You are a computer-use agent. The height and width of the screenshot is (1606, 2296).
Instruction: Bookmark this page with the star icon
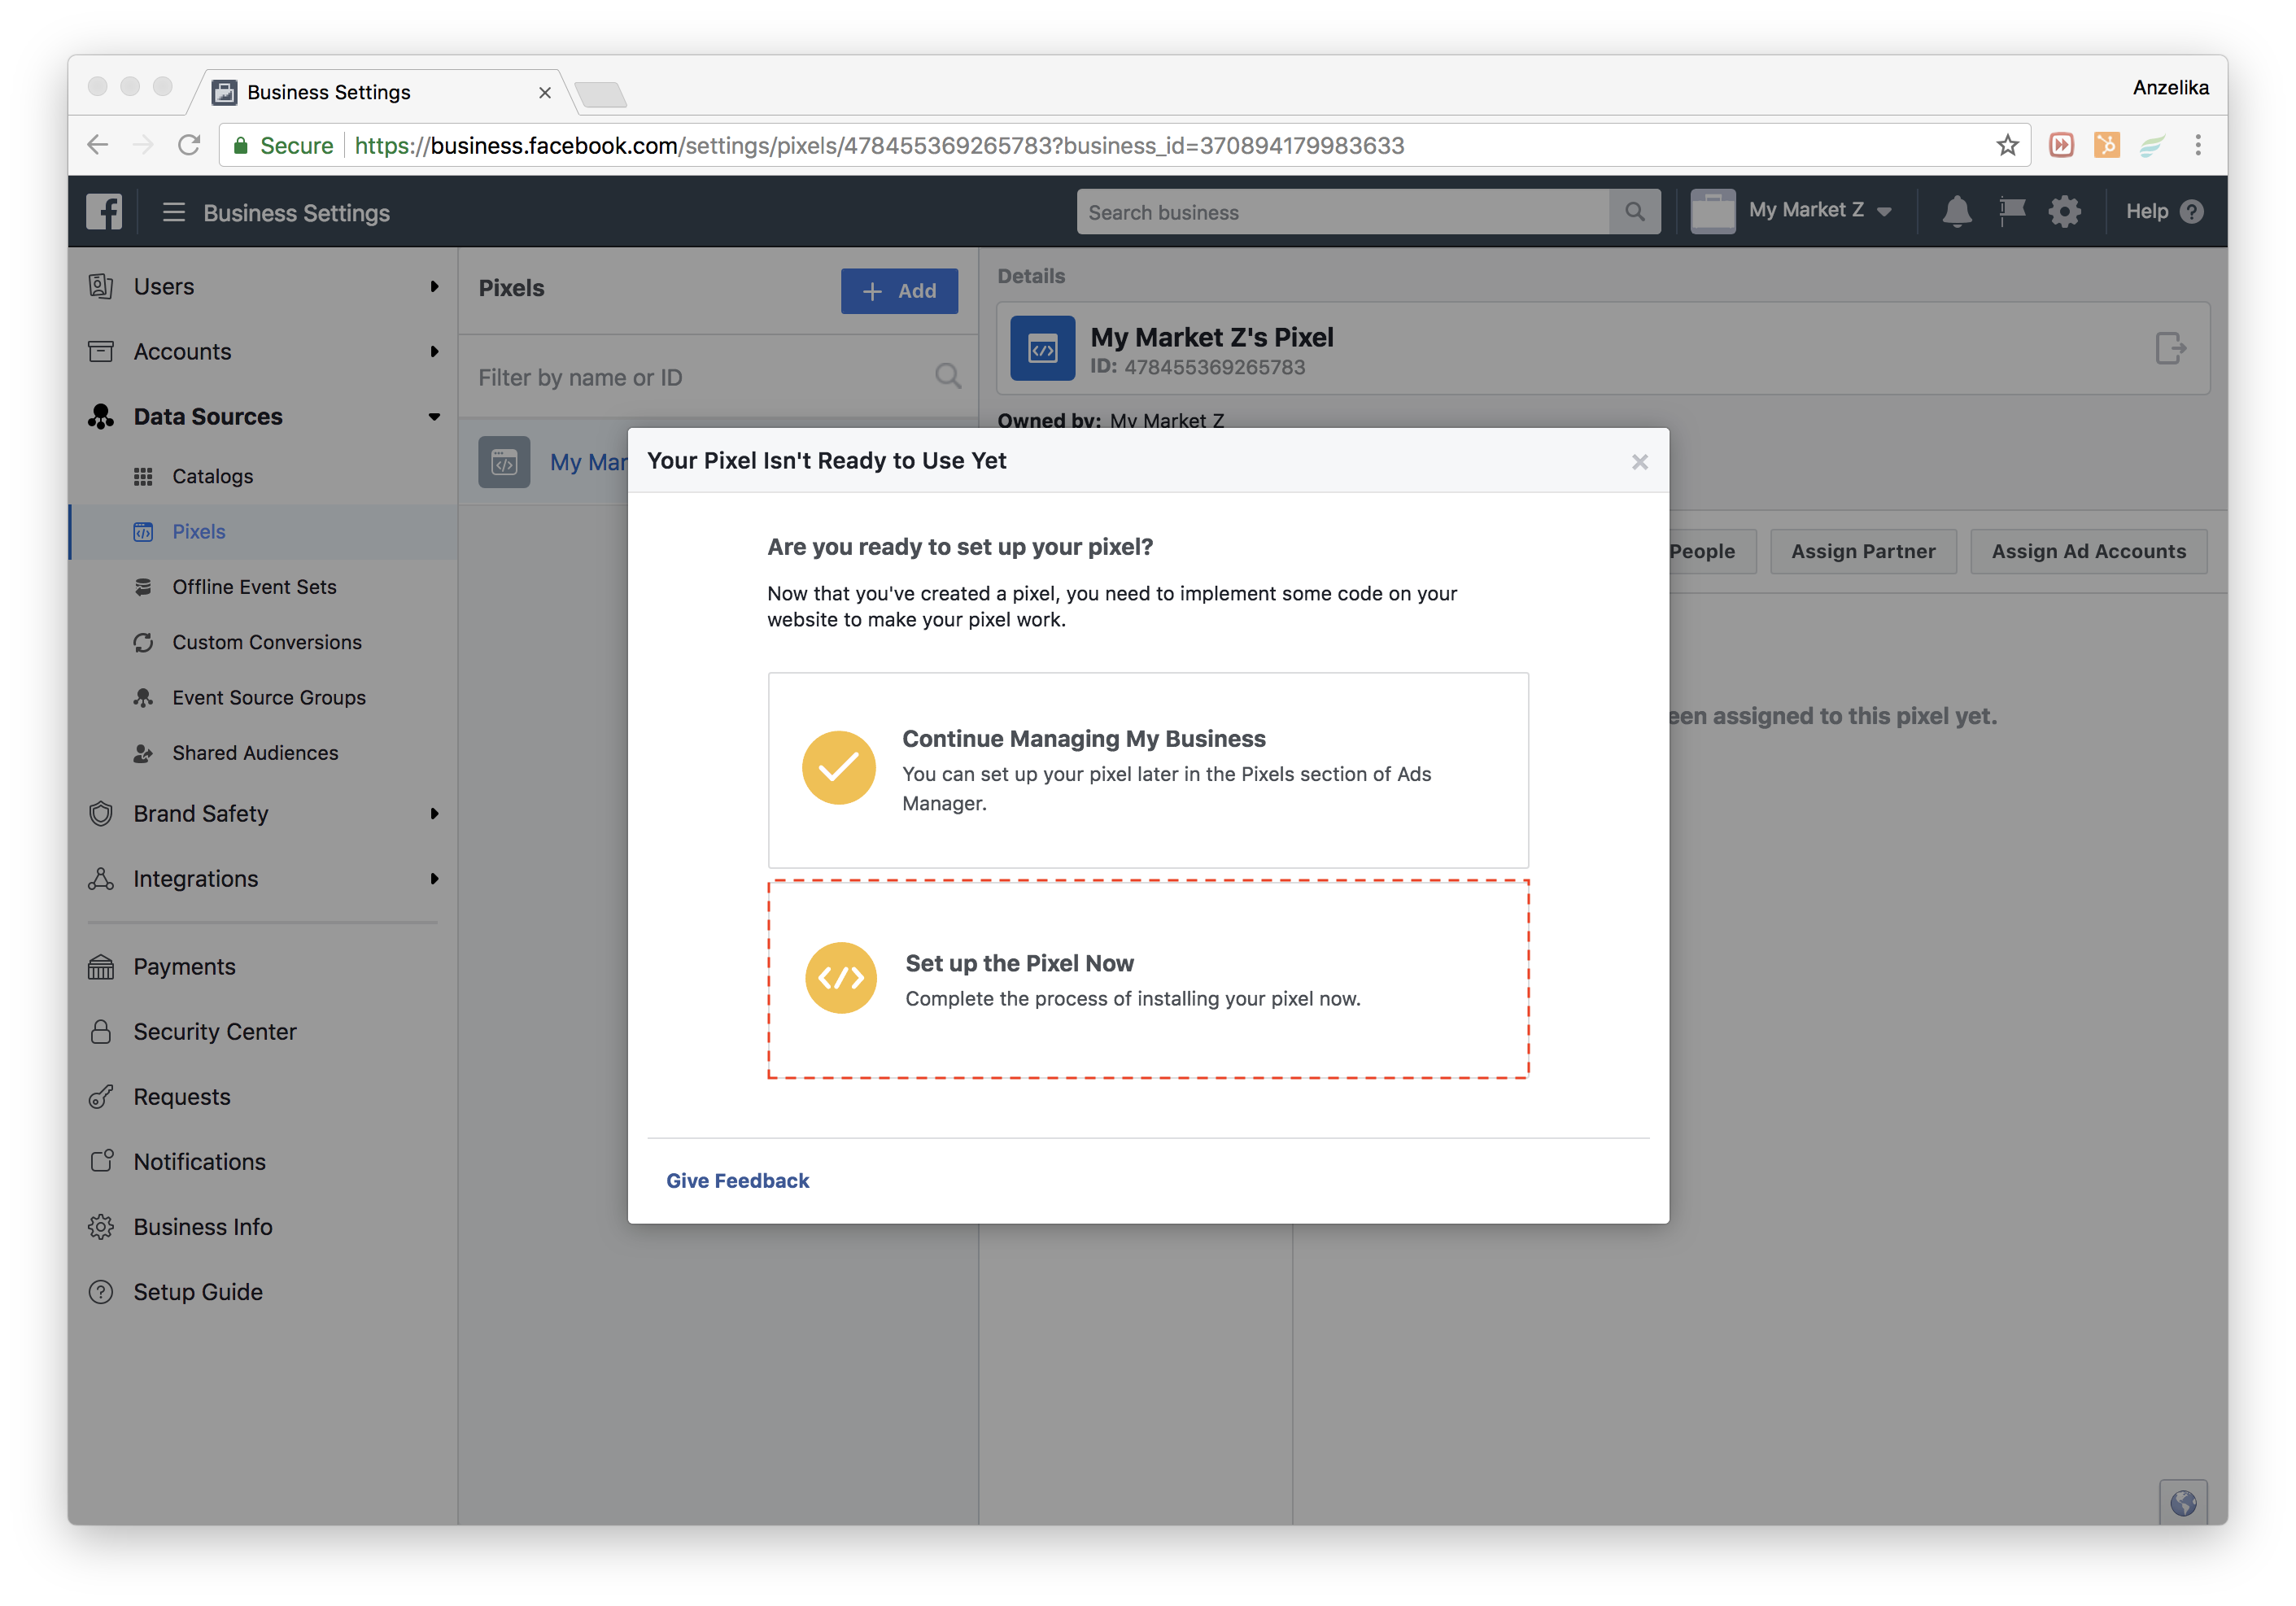pos(2006,146)
